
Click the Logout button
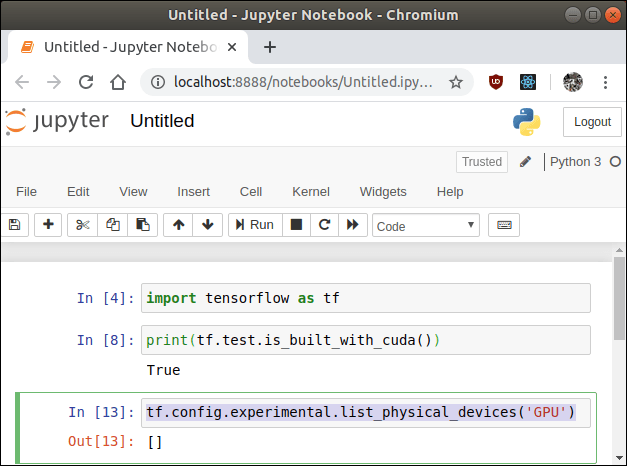(592, 122)
